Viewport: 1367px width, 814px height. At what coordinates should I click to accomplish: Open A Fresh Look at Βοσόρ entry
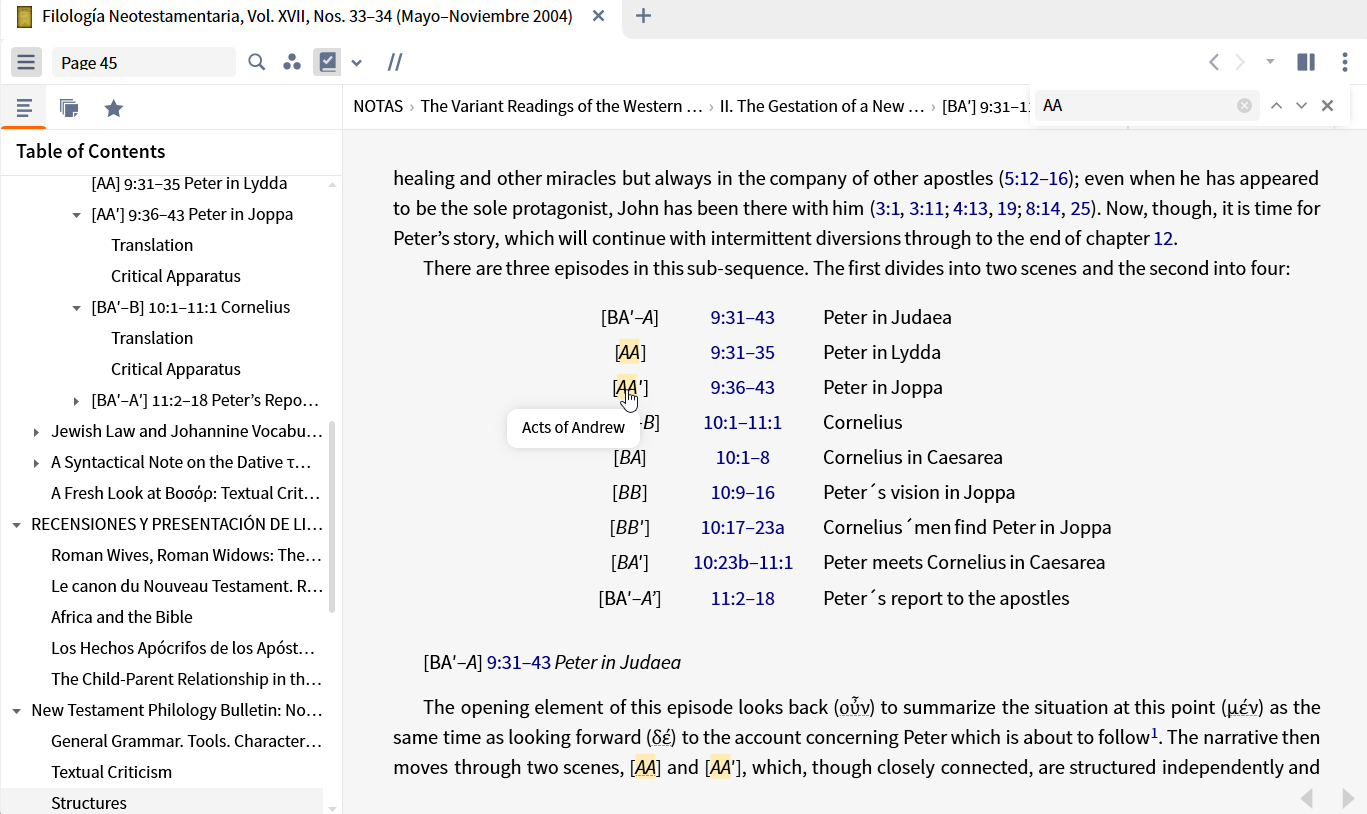tap(186, 493)
